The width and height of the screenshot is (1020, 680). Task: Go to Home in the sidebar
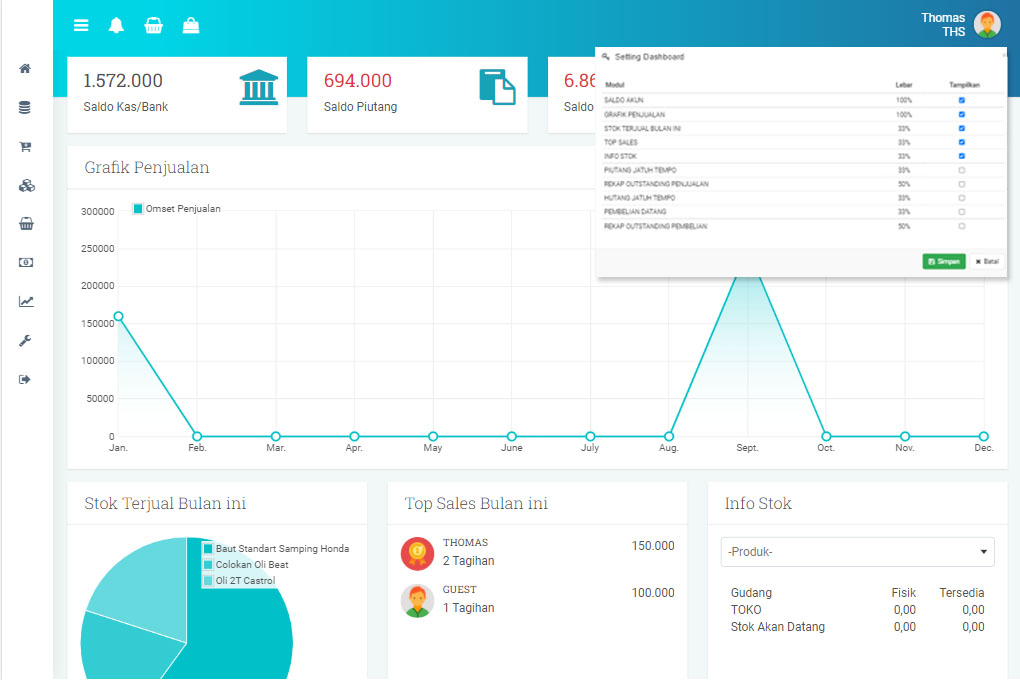(x=25, y=68)
